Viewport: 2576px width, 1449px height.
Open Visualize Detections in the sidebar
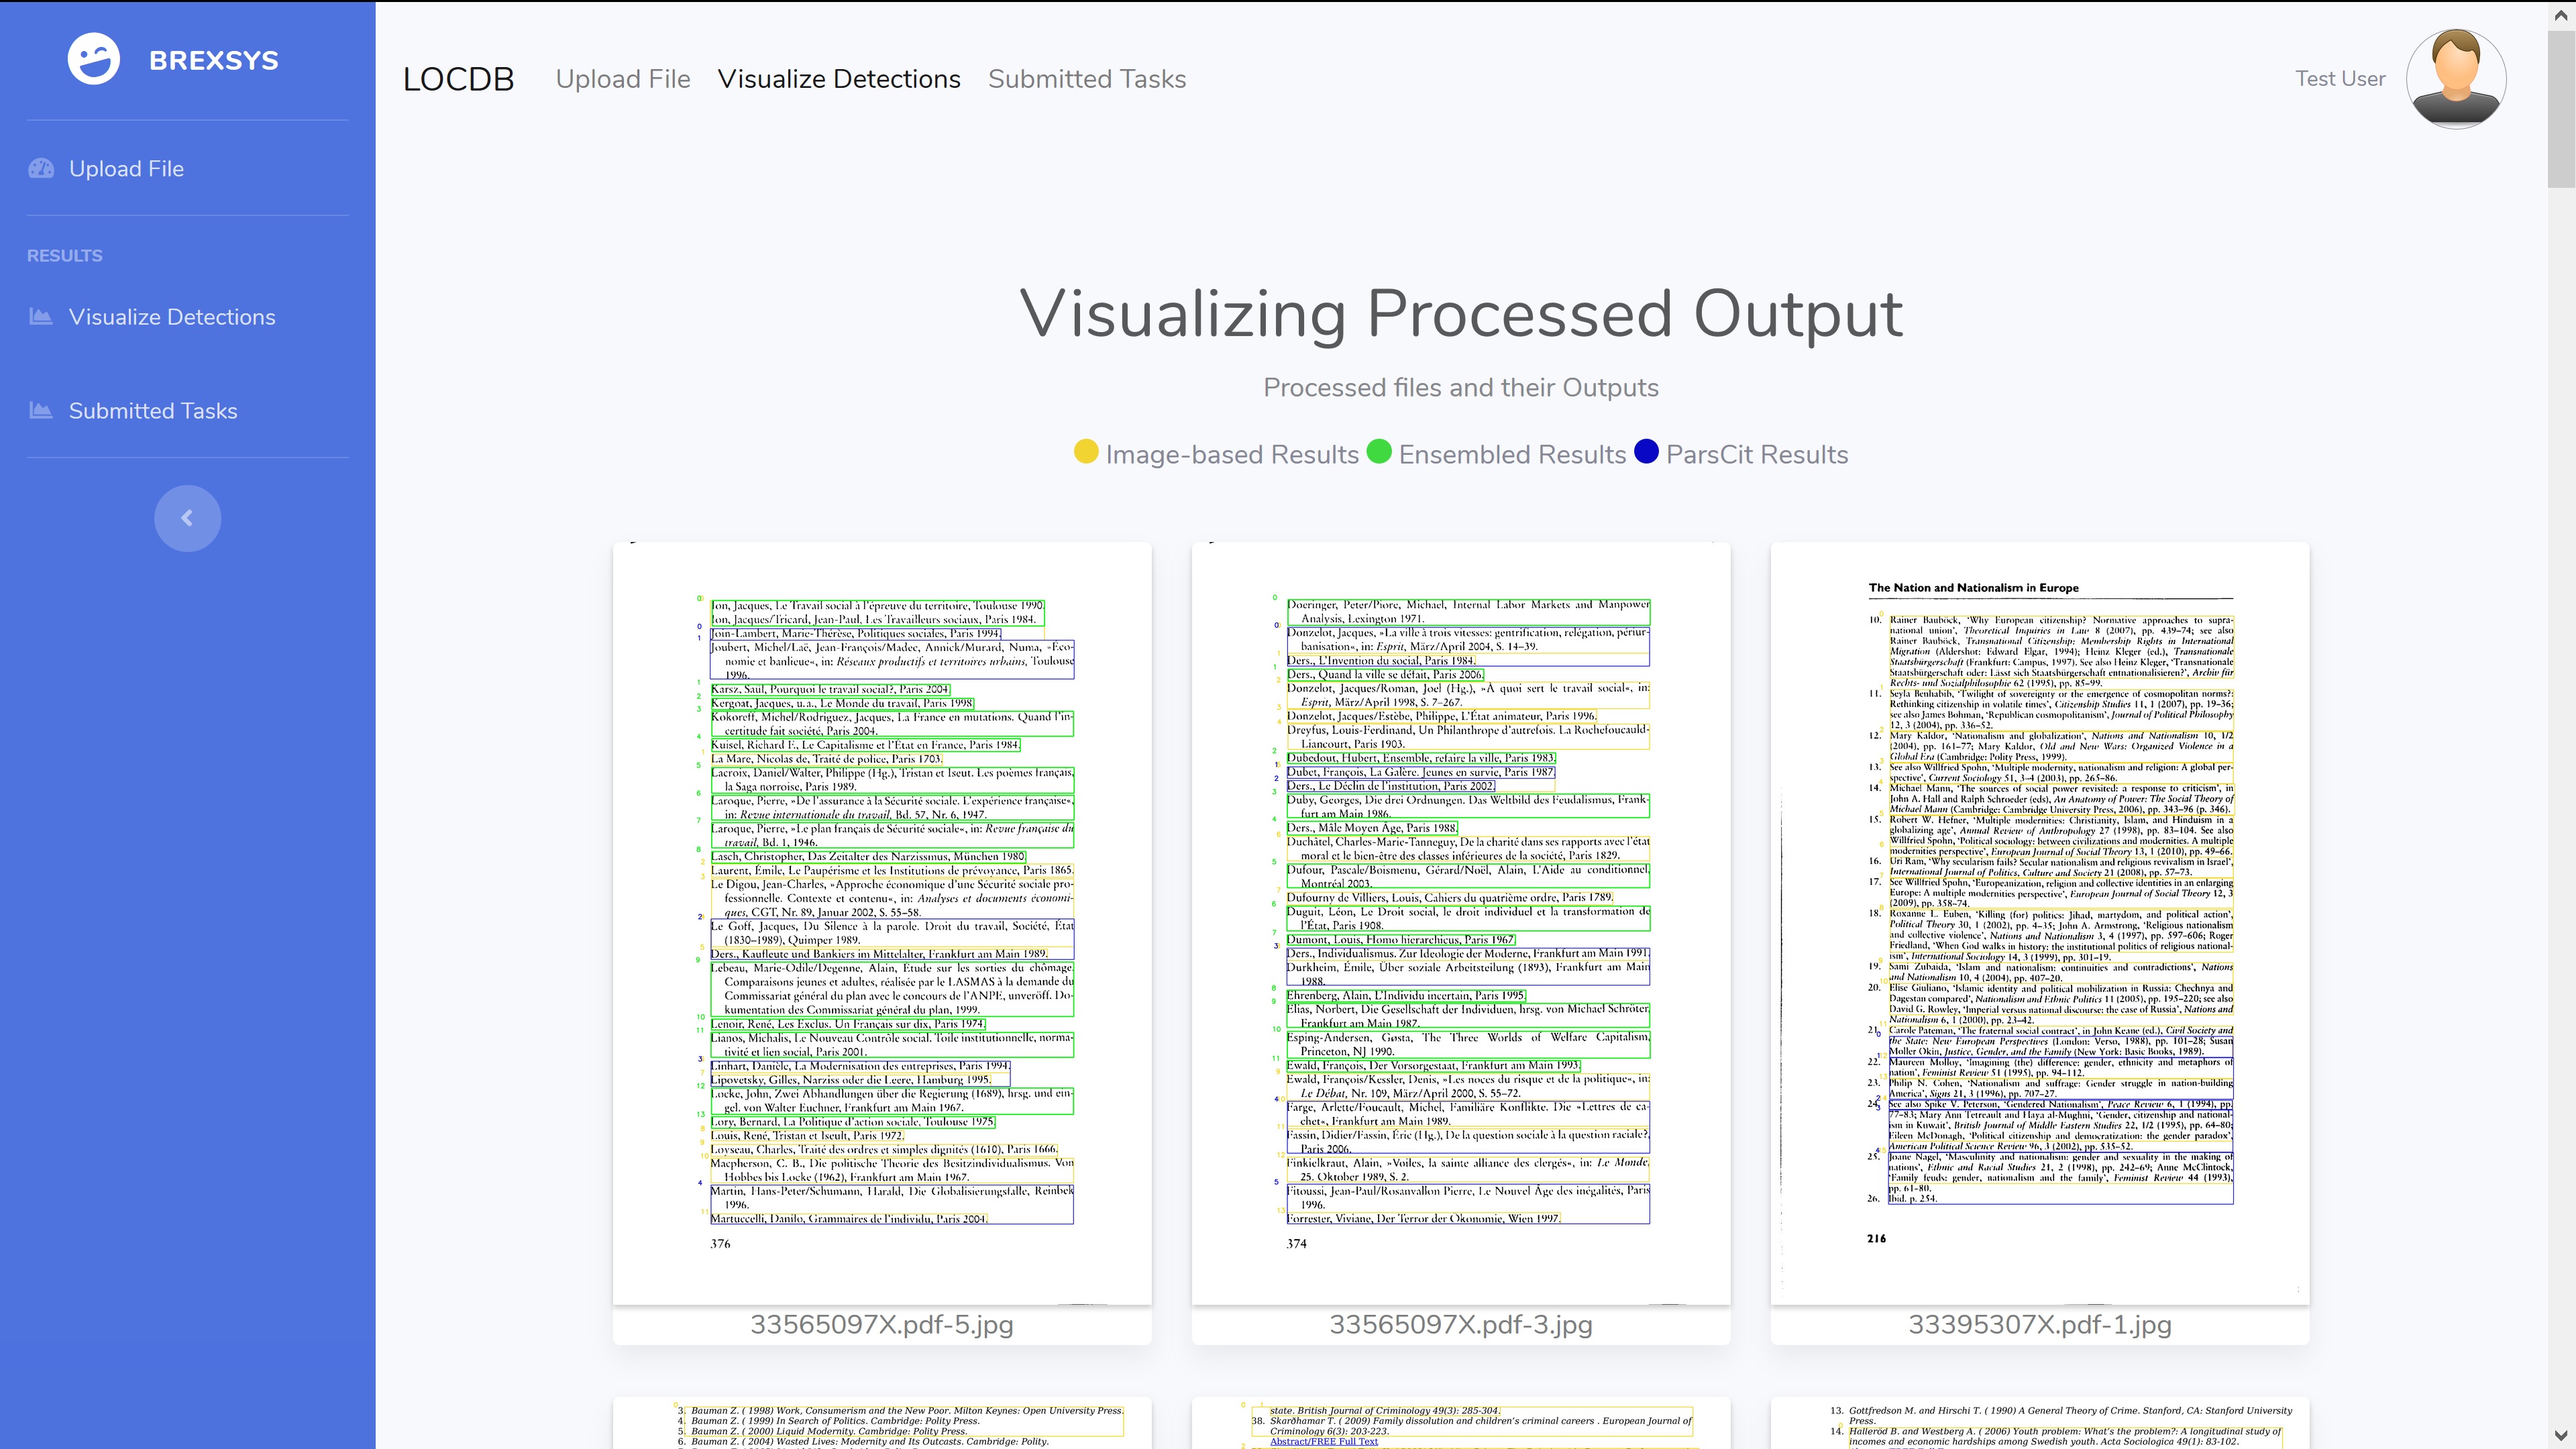click(x=172, y=317)
